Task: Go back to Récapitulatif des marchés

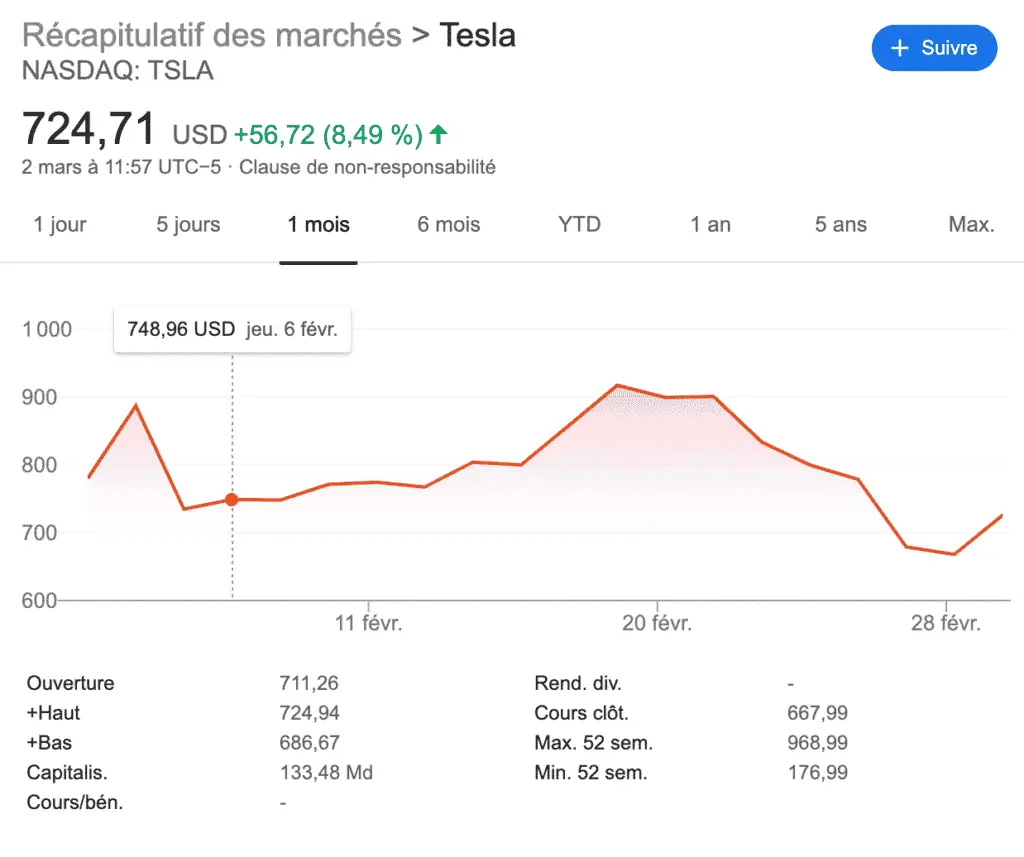Action: coord(211,33)
